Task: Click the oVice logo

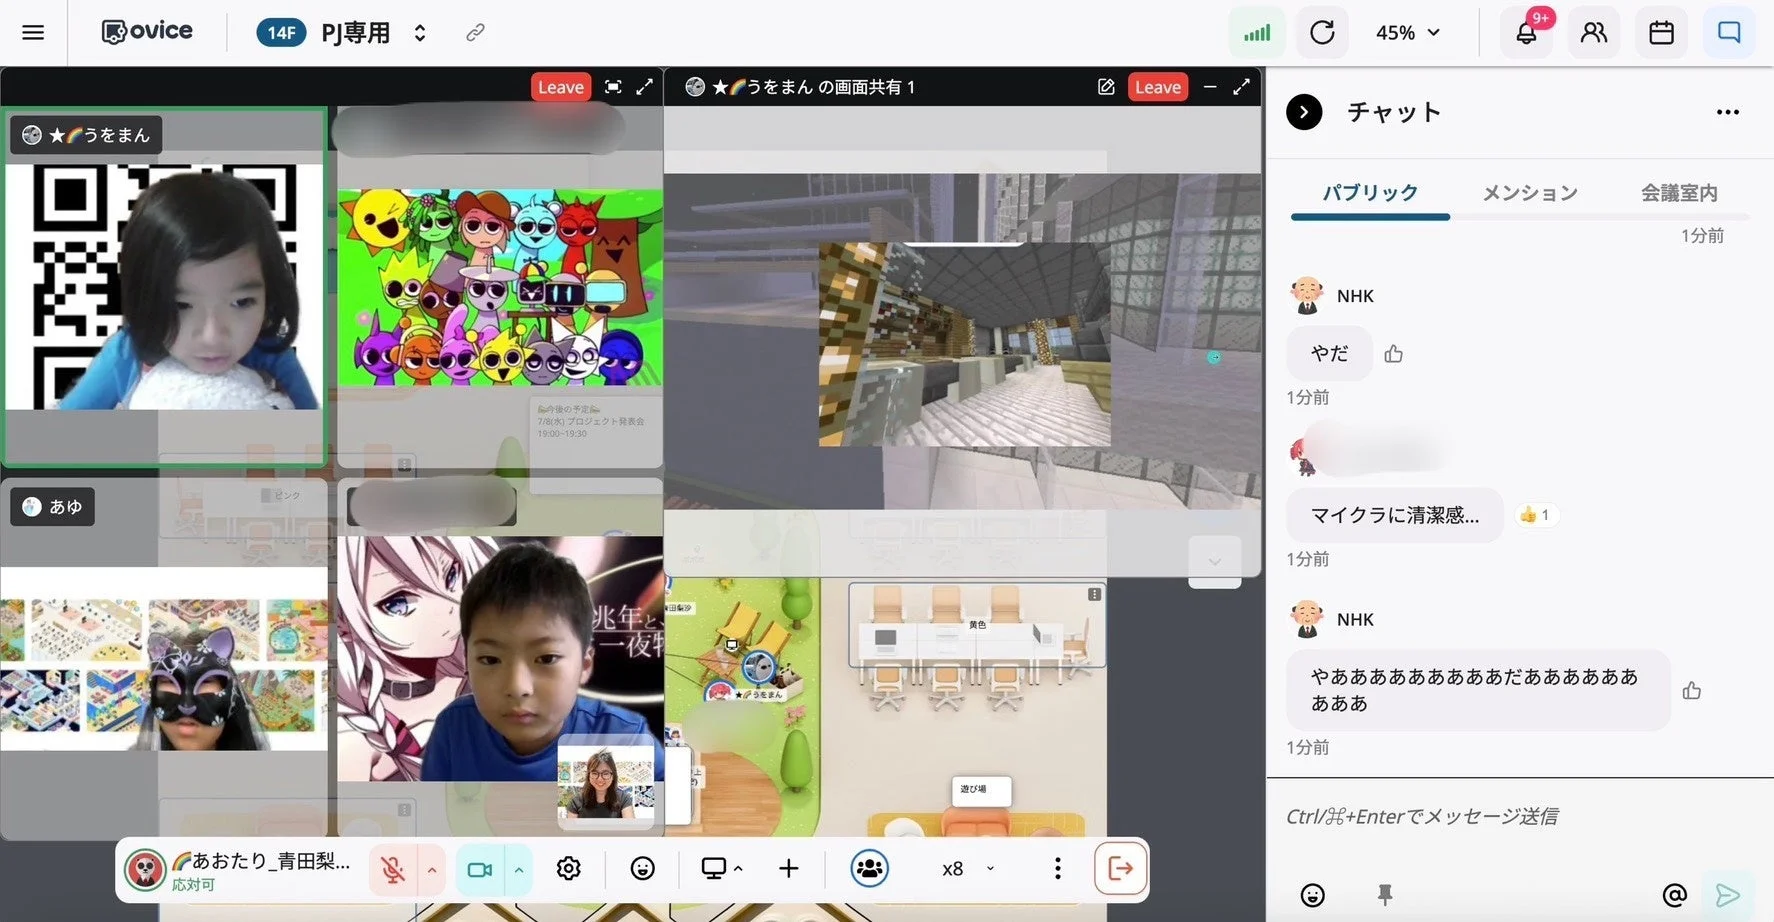Action: 147,32
